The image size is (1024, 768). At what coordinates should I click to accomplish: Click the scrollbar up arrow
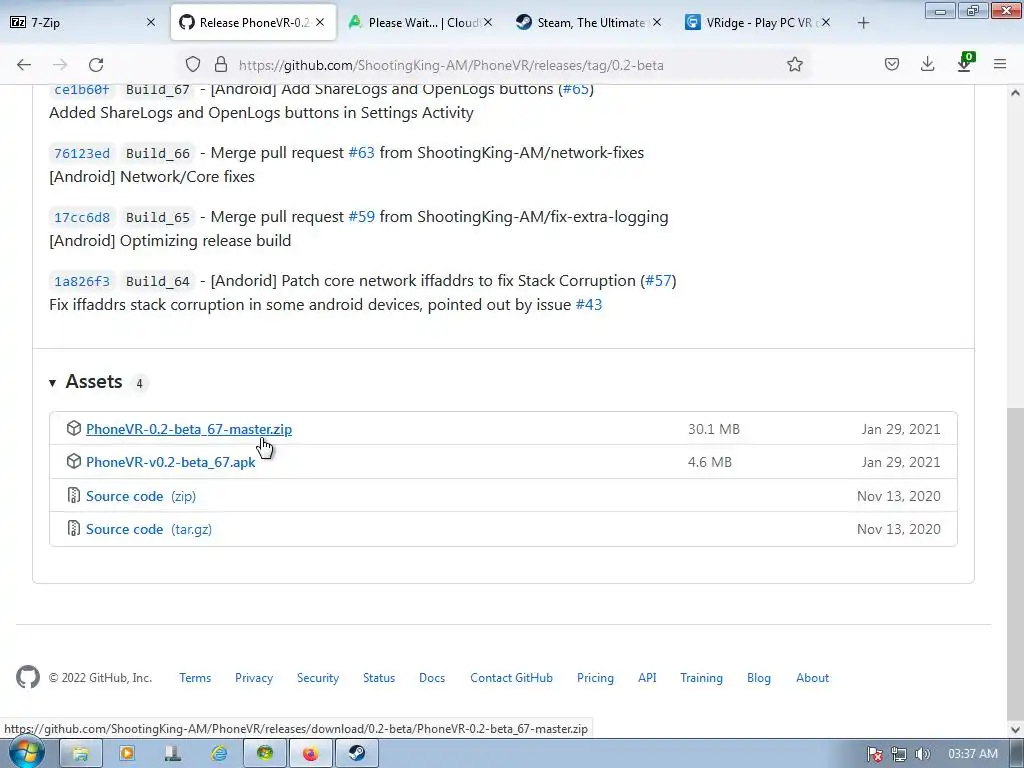coord(1015,93)
